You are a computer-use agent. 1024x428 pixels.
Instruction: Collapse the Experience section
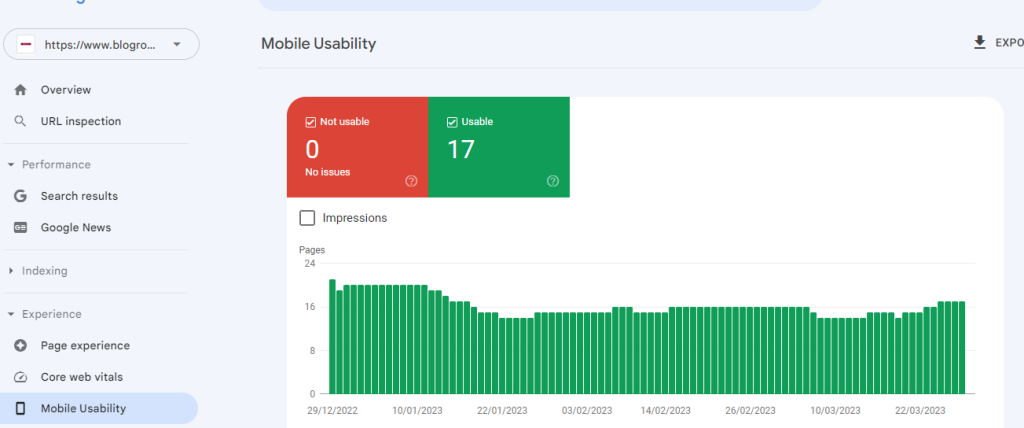coord(10,314)
